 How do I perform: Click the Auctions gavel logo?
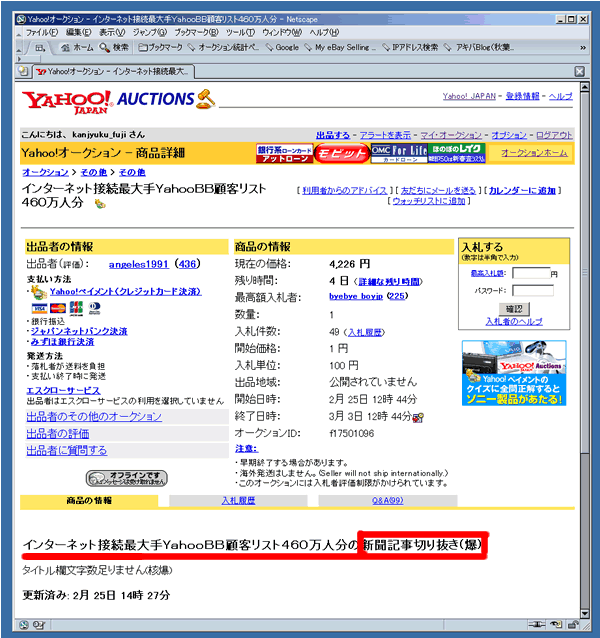click(x=166, y=99)
